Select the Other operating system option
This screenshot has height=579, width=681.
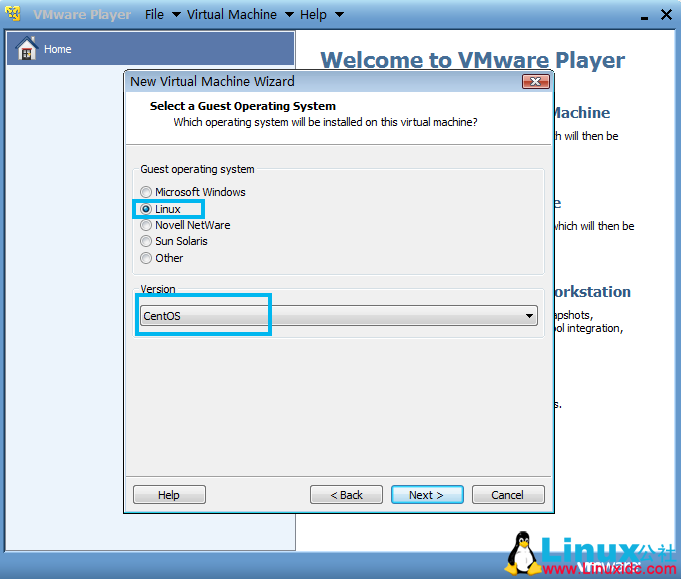click(x=146, y=258)
